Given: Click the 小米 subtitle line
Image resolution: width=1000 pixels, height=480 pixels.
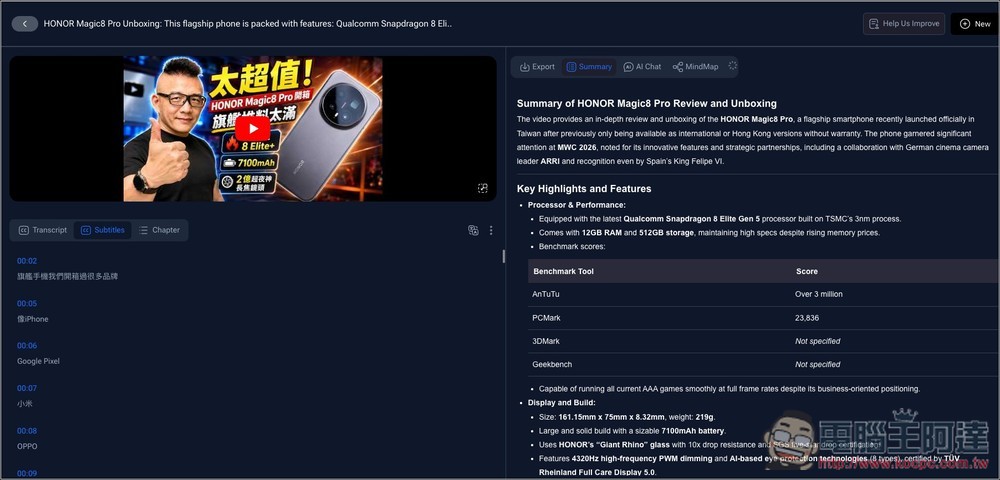Looking at the screenshot, I should 25,404.
